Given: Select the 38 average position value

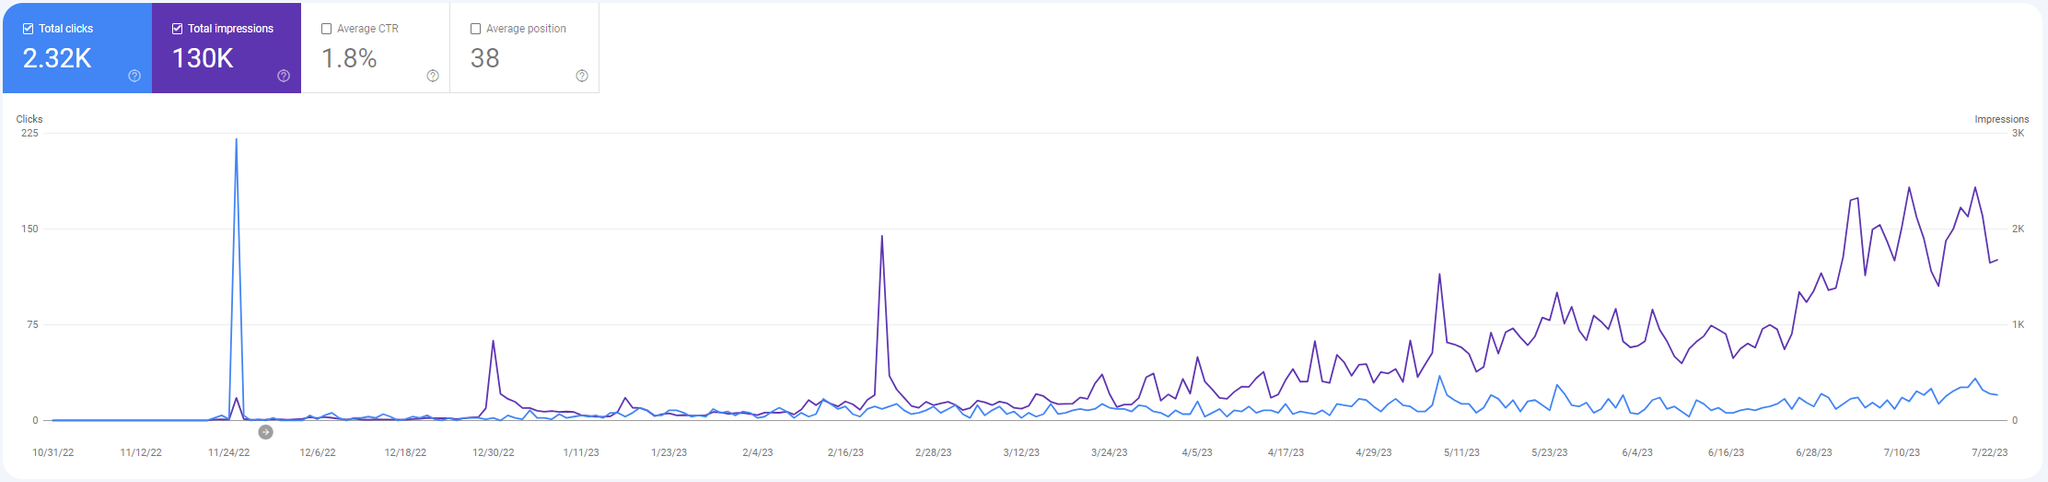Looking at the screenshot, I should (485, 59).
